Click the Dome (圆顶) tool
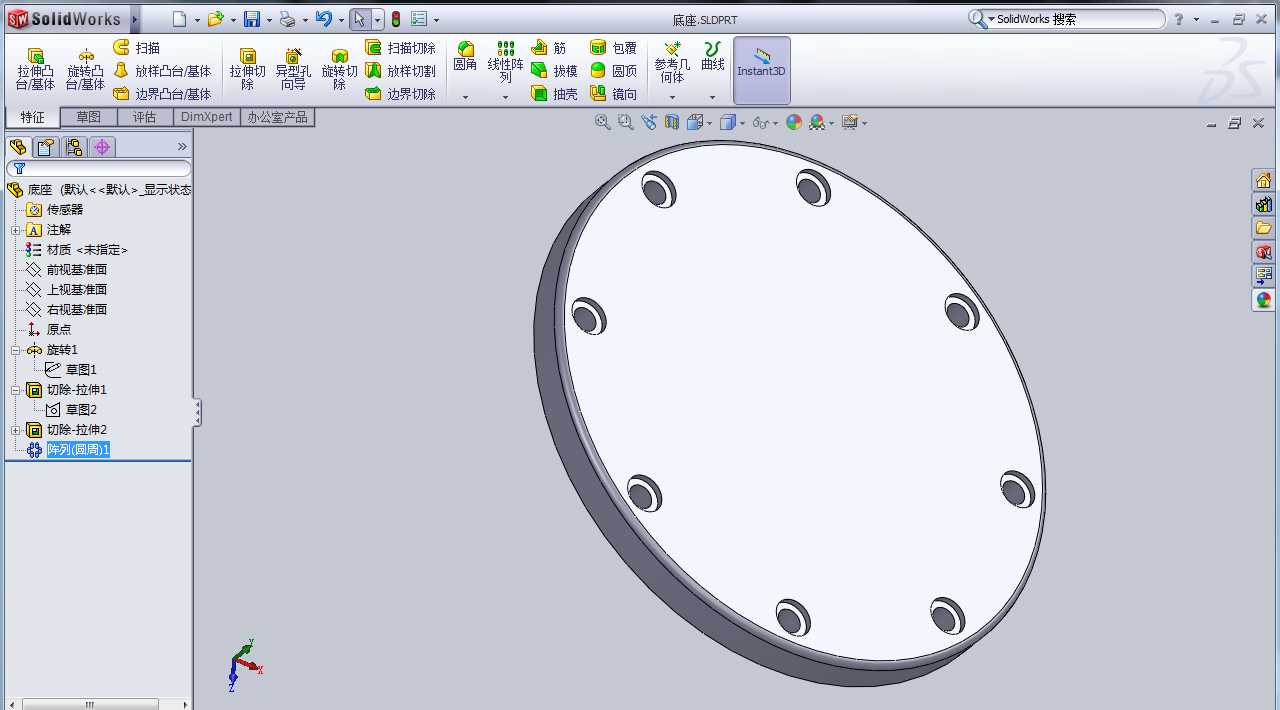Screen dimensions: 1280x710 [613, 71]
